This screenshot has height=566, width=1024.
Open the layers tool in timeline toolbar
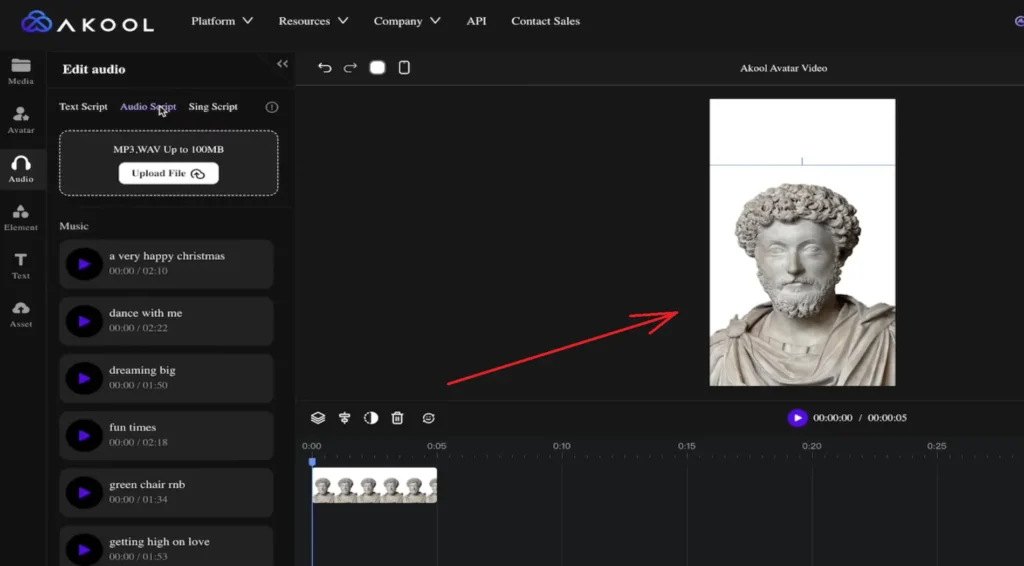pyautogui.click(x=318, y=418)
